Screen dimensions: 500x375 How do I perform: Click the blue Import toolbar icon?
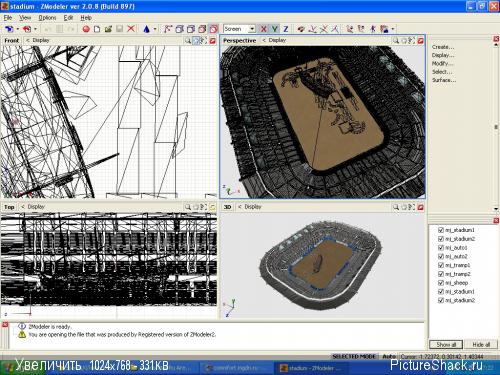coord(9,29)
